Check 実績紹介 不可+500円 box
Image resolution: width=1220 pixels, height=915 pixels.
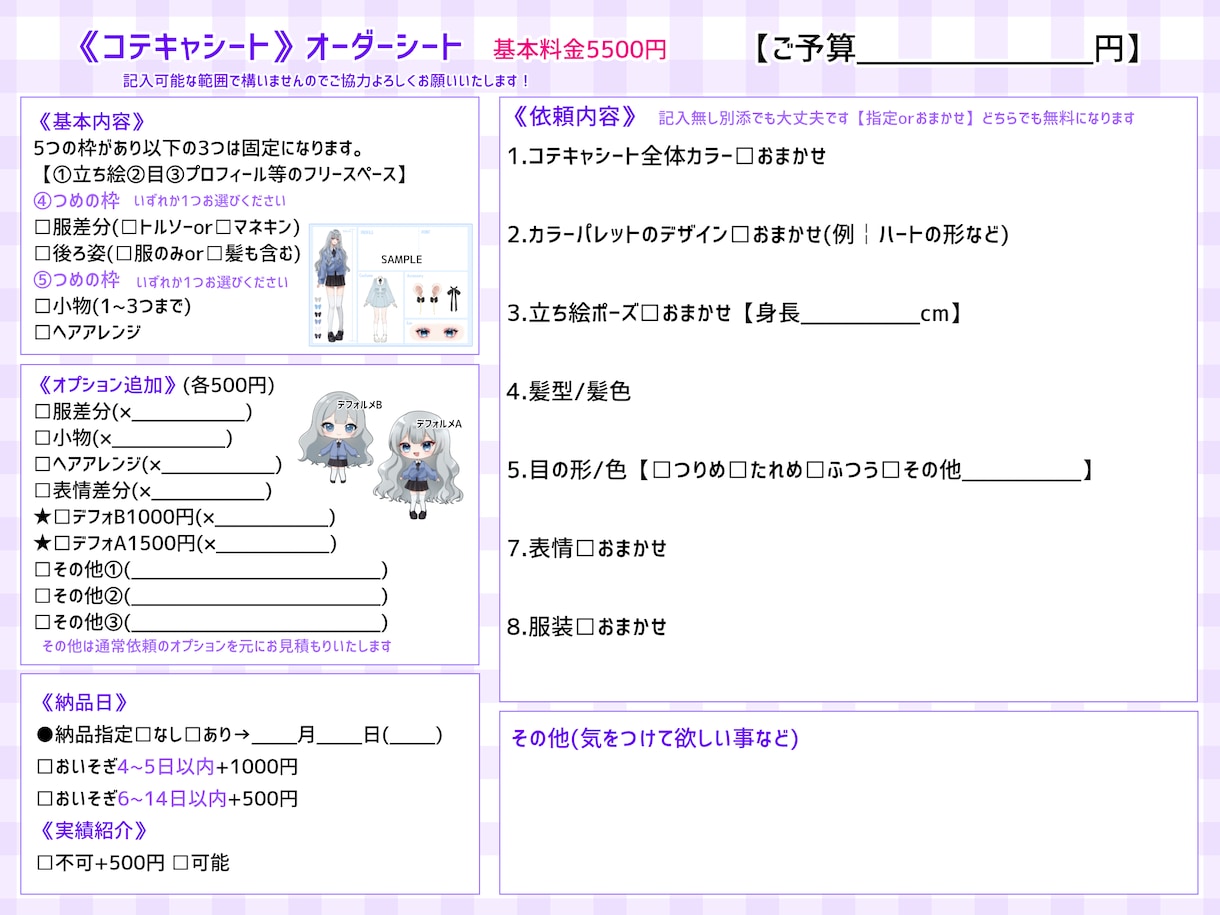tap(45, 862)
